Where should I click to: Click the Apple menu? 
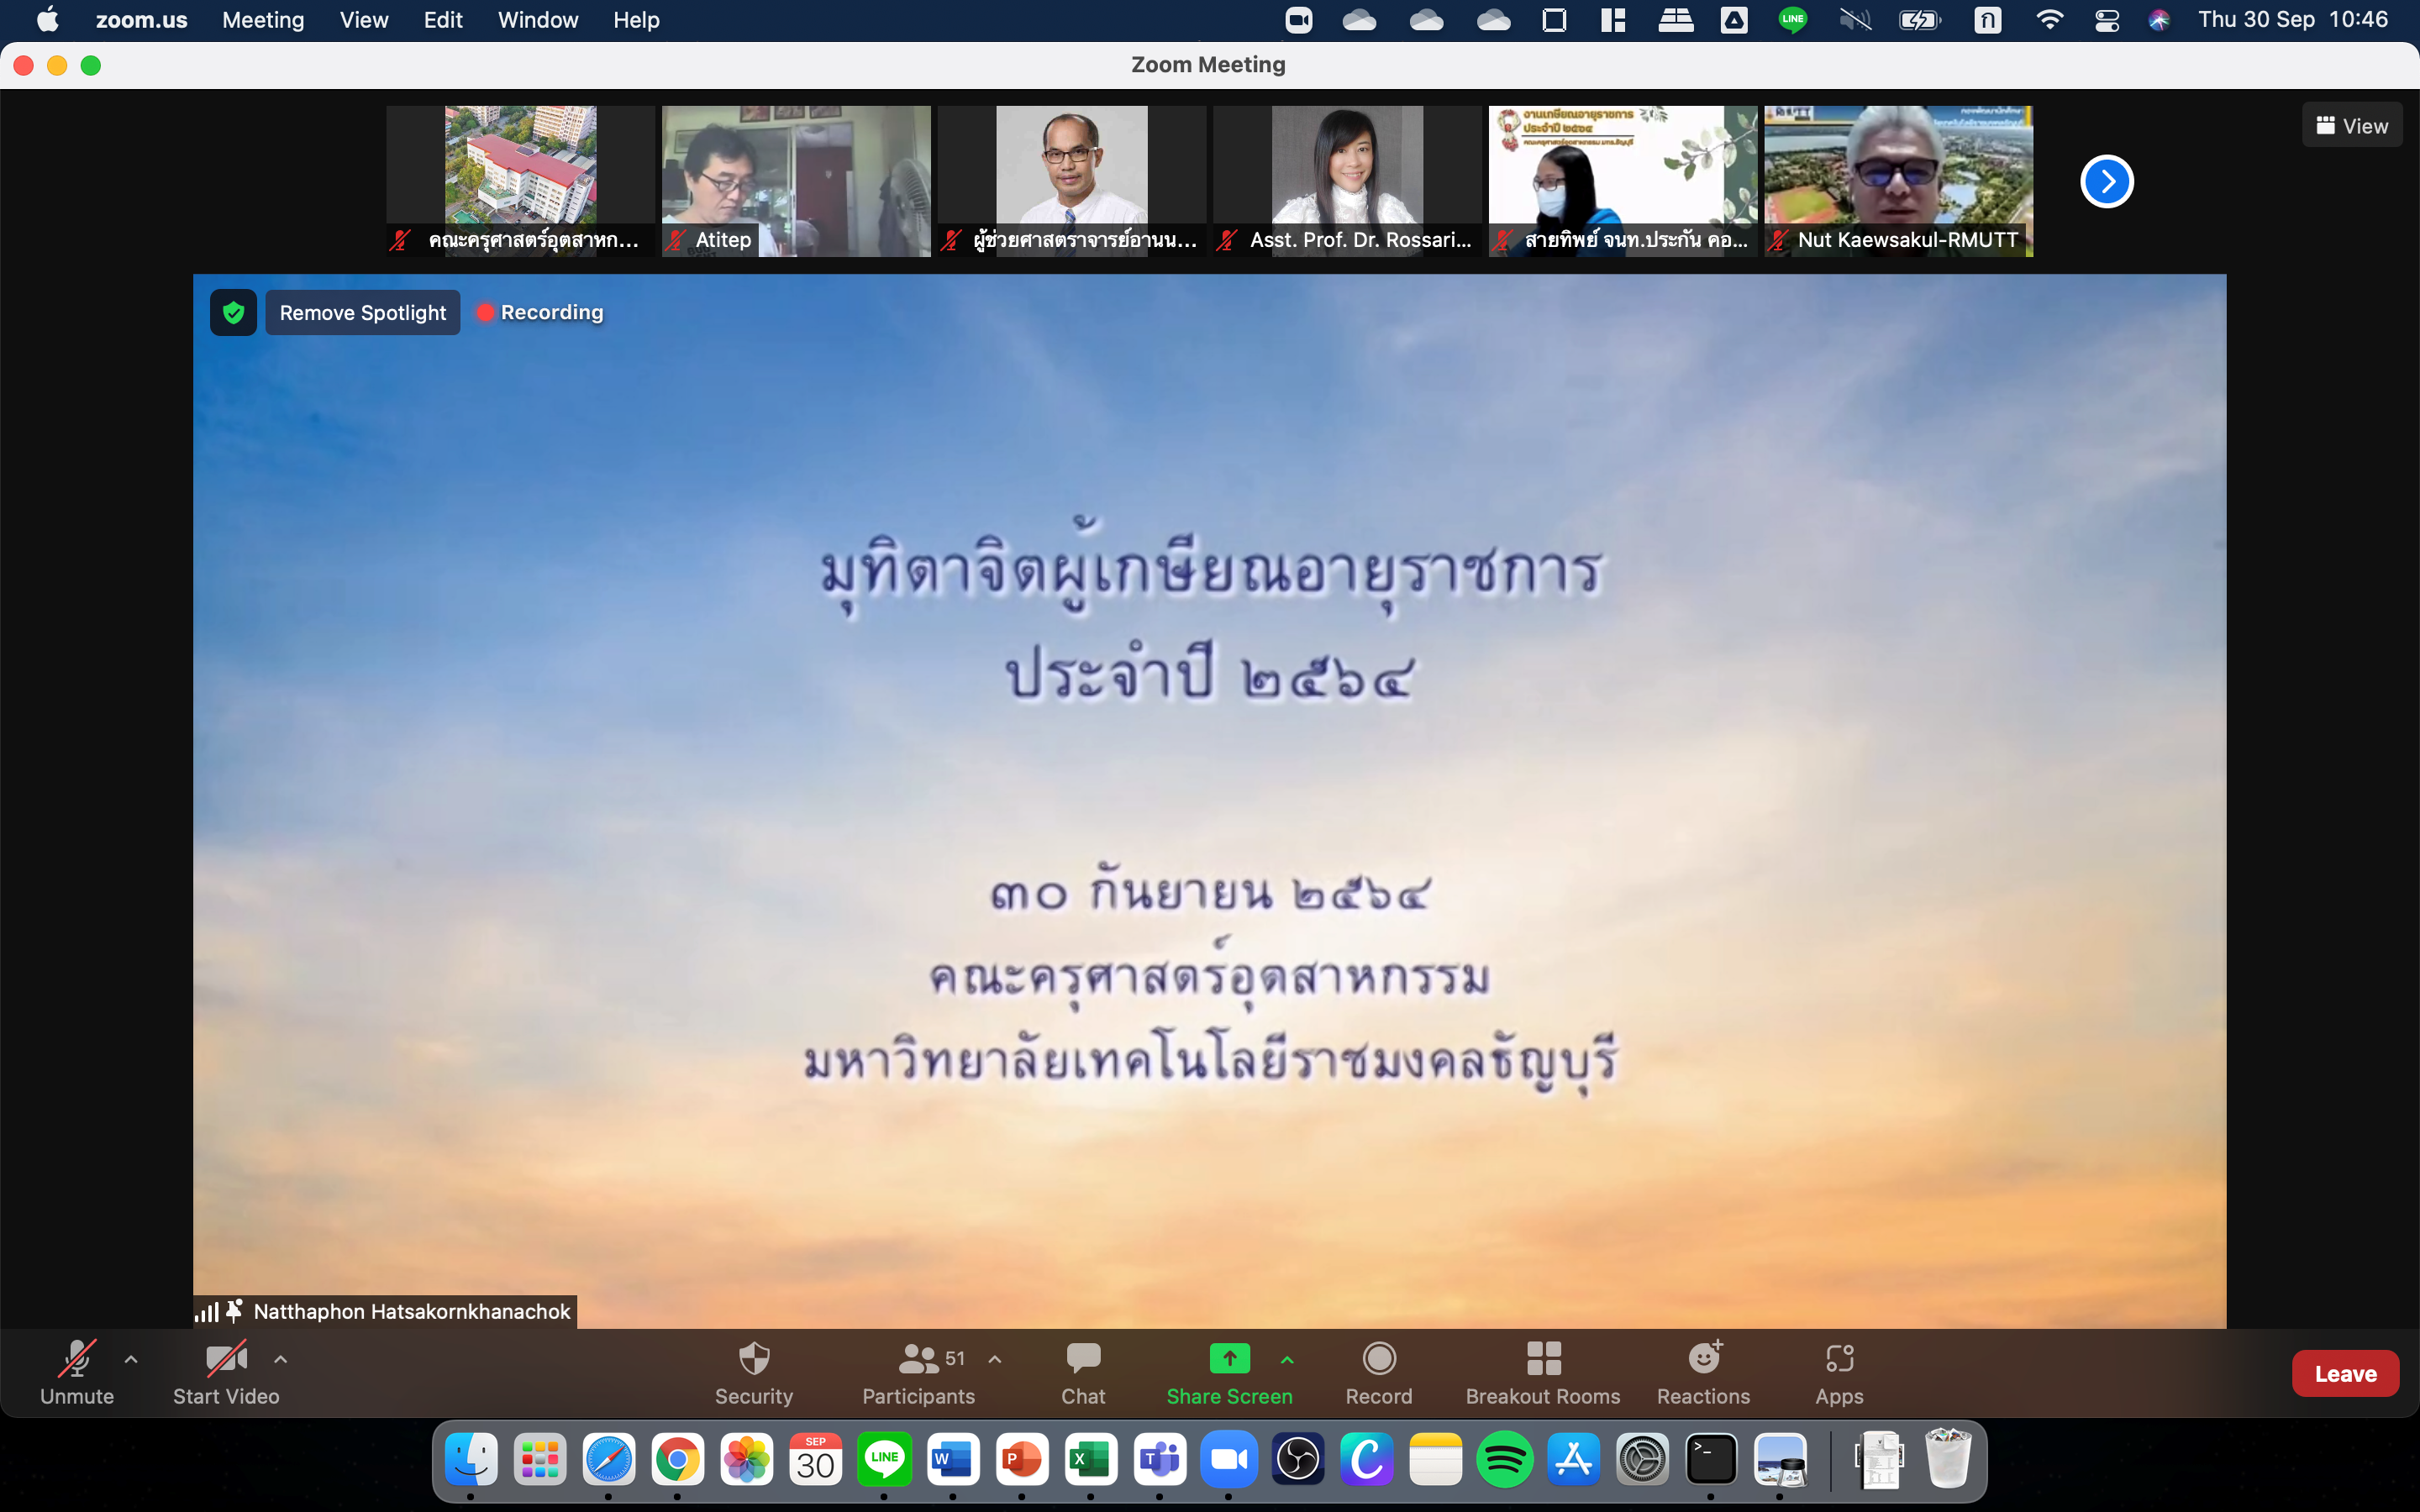tap(47, 20)
